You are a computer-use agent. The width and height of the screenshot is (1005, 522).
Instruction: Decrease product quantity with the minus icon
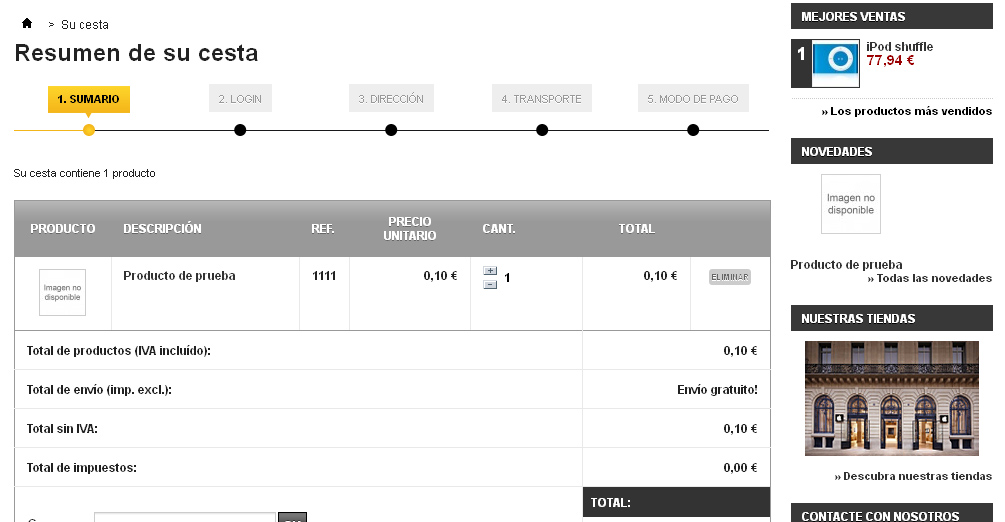pos(490,285)
